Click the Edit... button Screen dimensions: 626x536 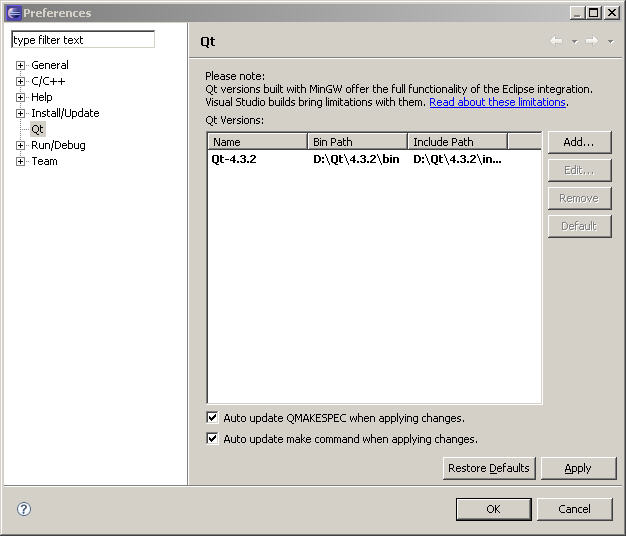coord(579,170)
